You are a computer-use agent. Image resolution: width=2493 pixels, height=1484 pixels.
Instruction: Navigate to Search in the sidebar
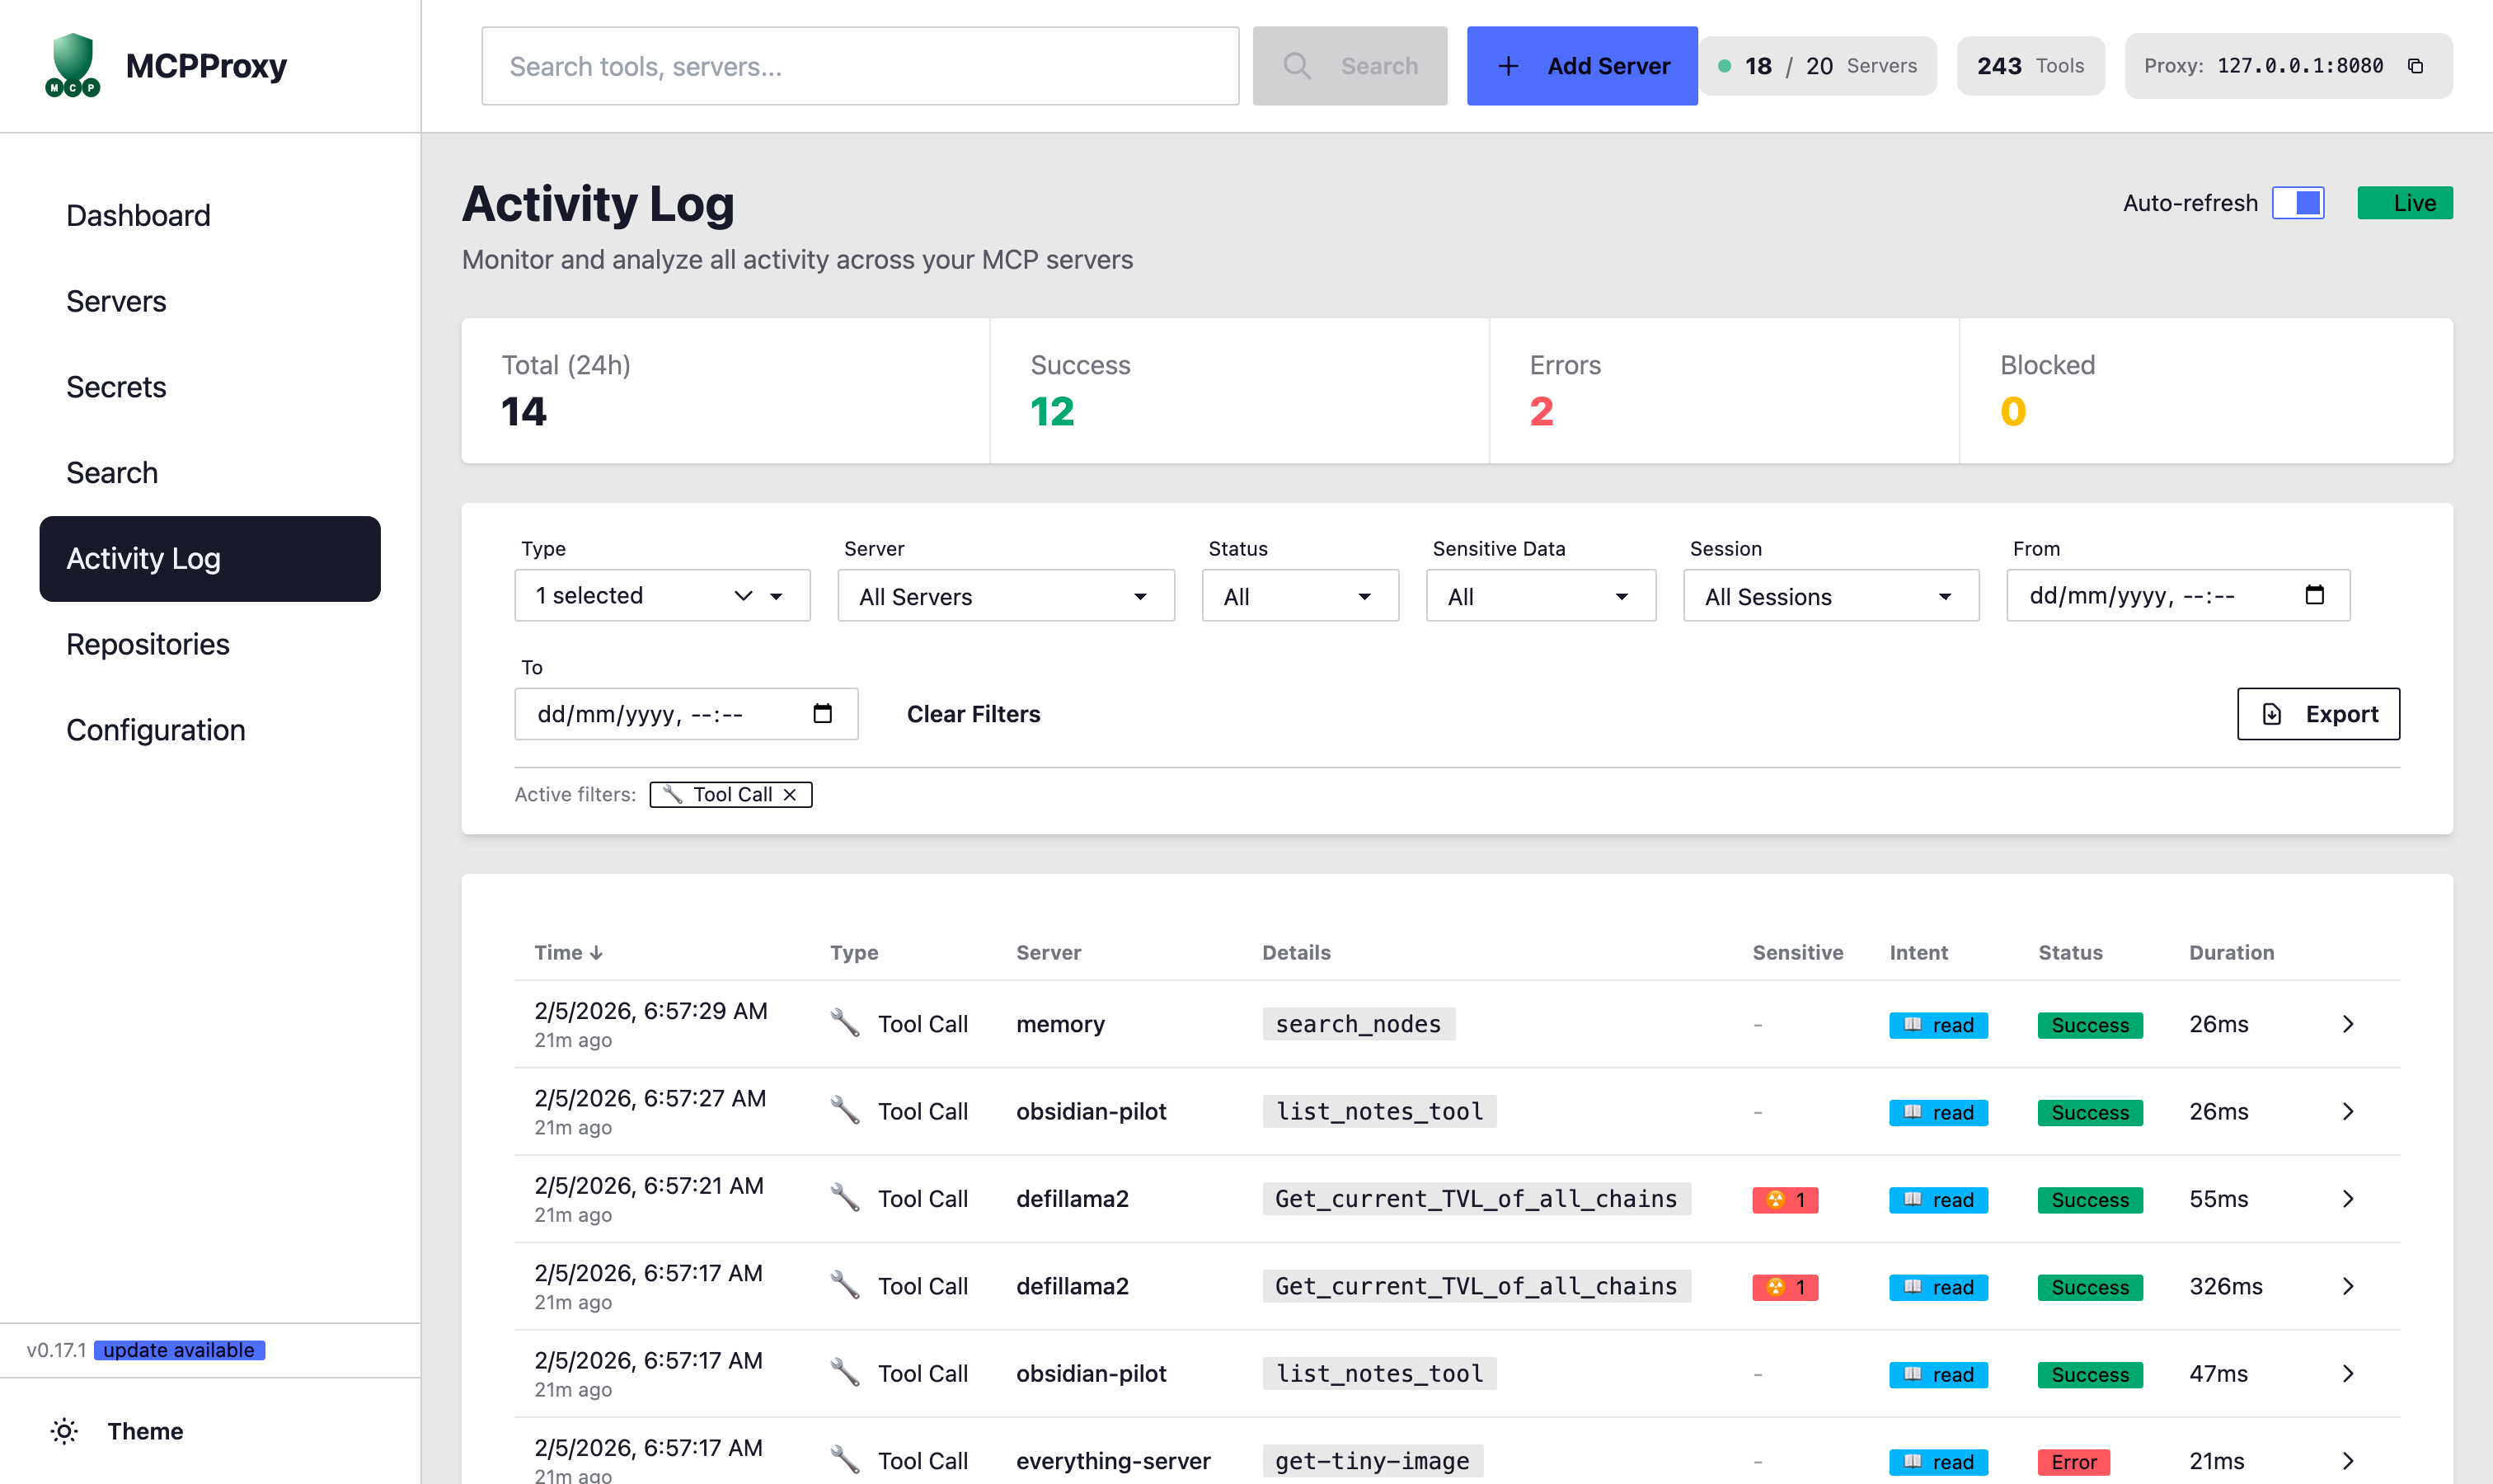point(210,473)
